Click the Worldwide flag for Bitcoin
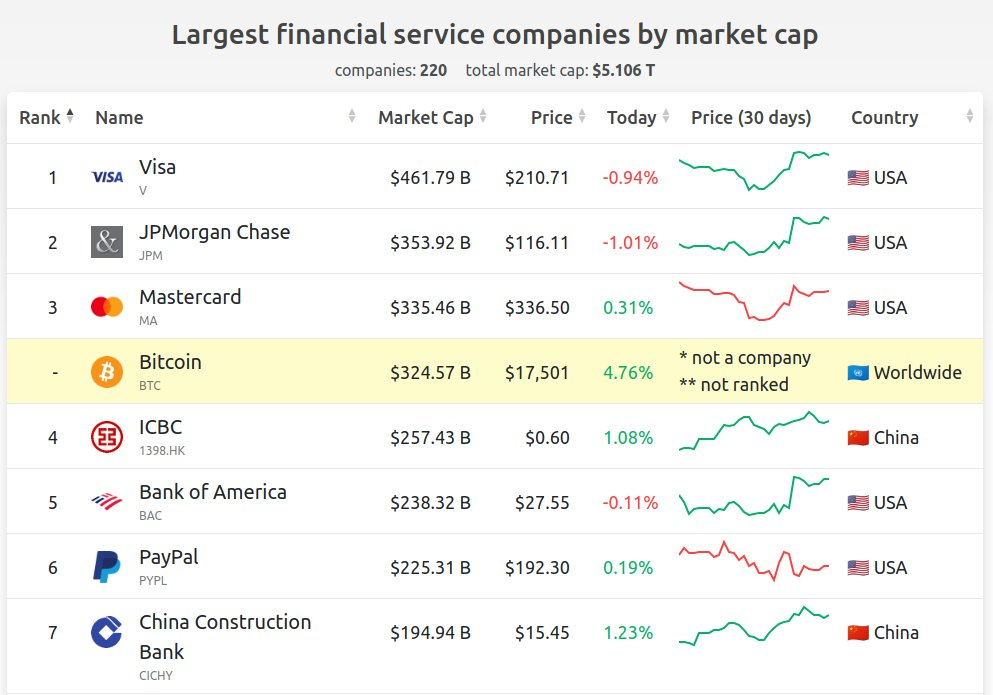The width and height of the screenshot is (993, 695). [x=858, y=373]
